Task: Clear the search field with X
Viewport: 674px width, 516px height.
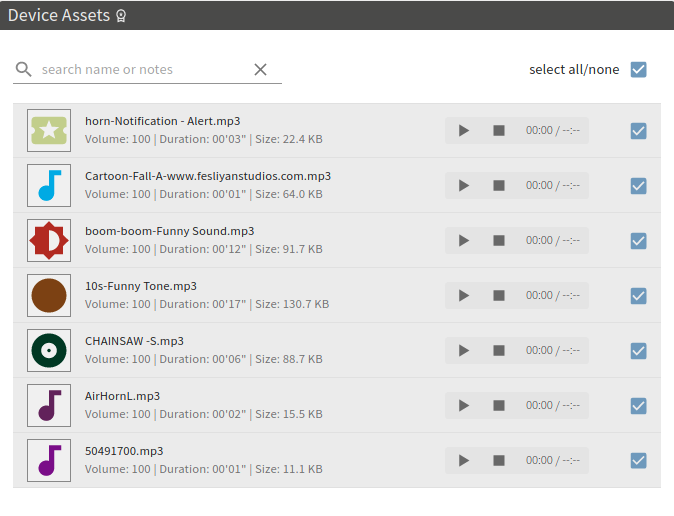Action: coord(260,69)
